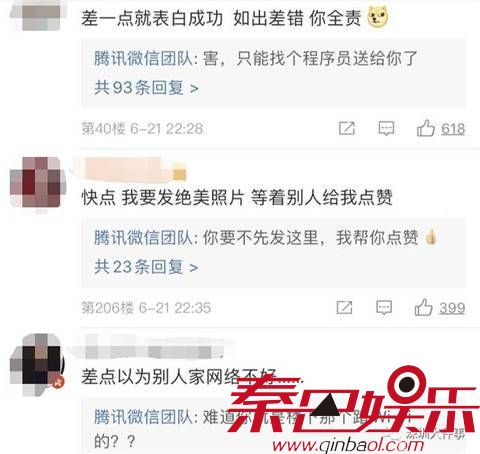Share the floor 206 comment

tap(344, 307)
